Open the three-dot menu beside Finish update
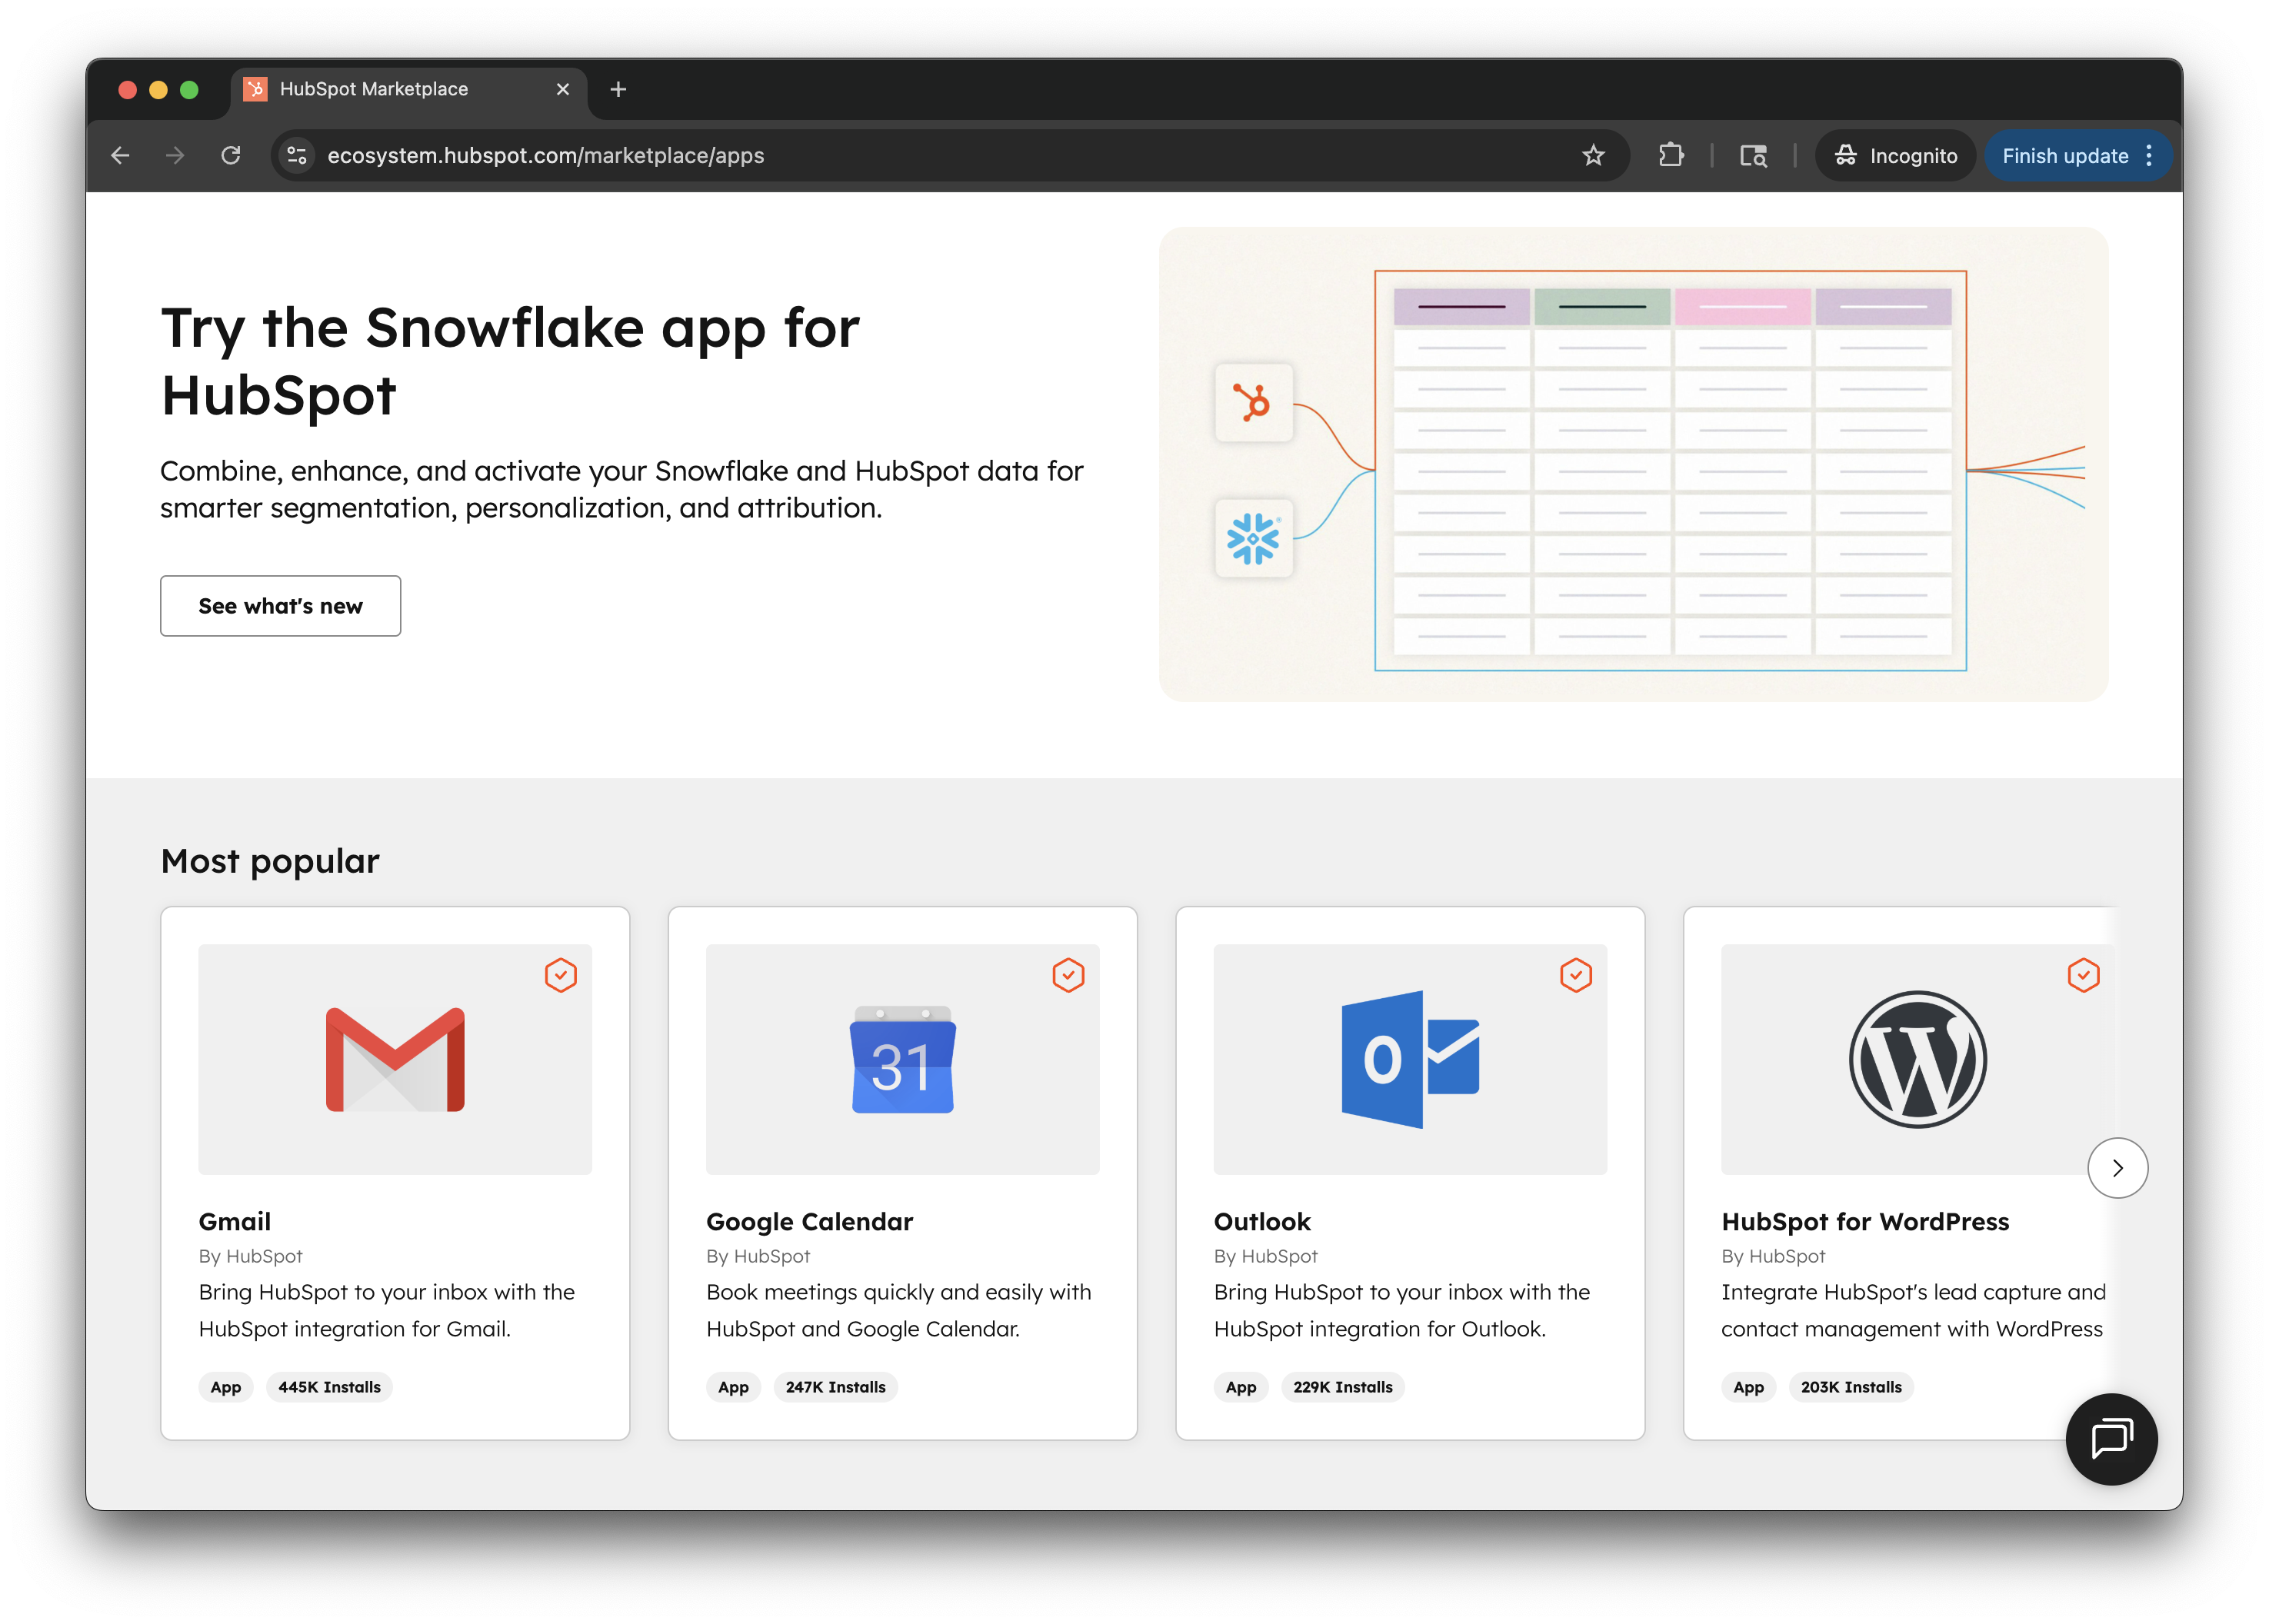 tap(2149, 155)
